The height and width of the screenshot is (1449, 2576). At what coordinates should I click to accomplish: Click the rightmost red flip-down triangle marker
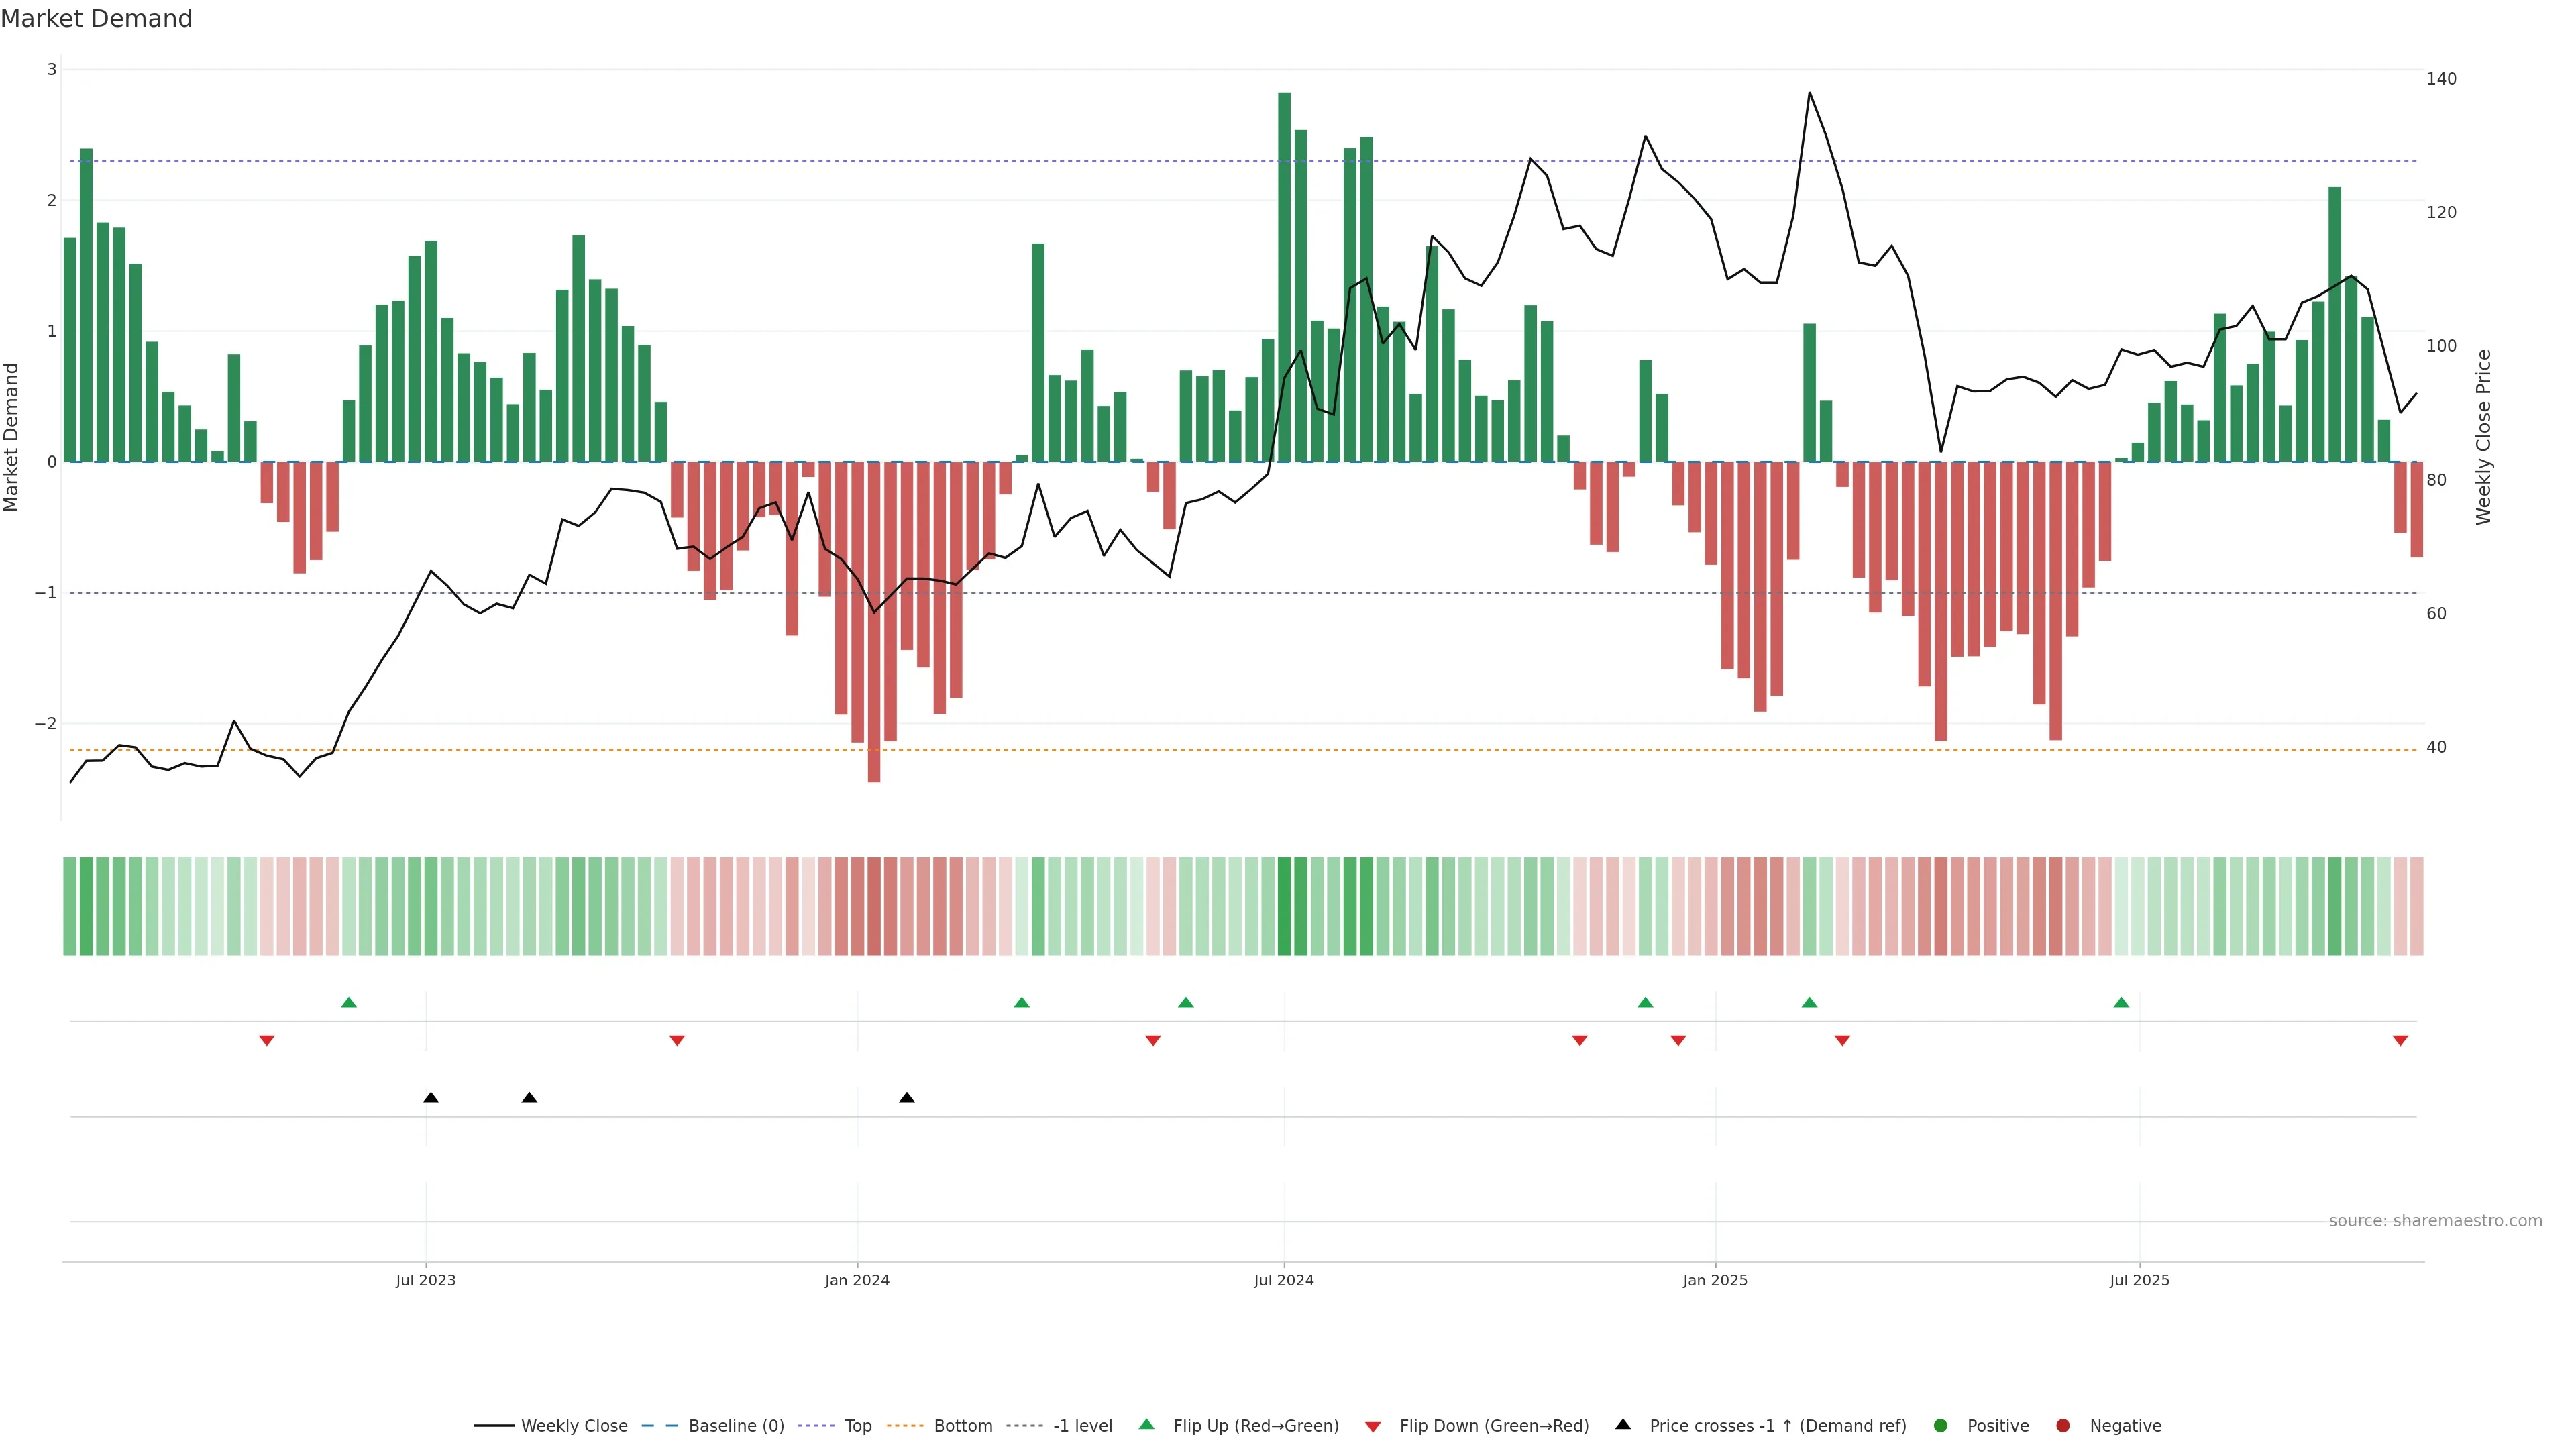pyautogui.click(x=2400, y=1041)
